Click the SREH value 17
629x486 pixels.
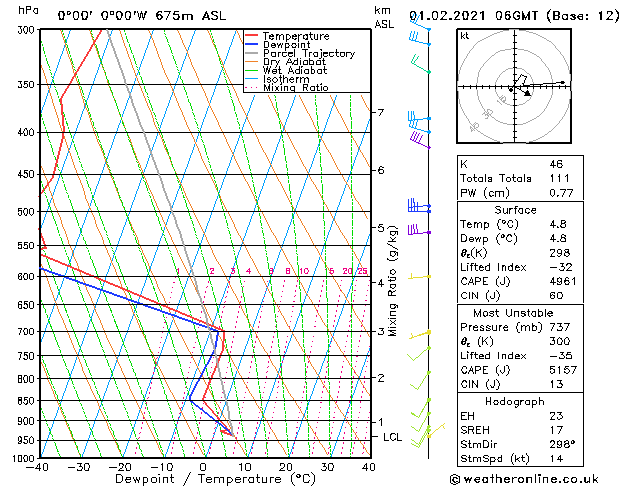556,430
